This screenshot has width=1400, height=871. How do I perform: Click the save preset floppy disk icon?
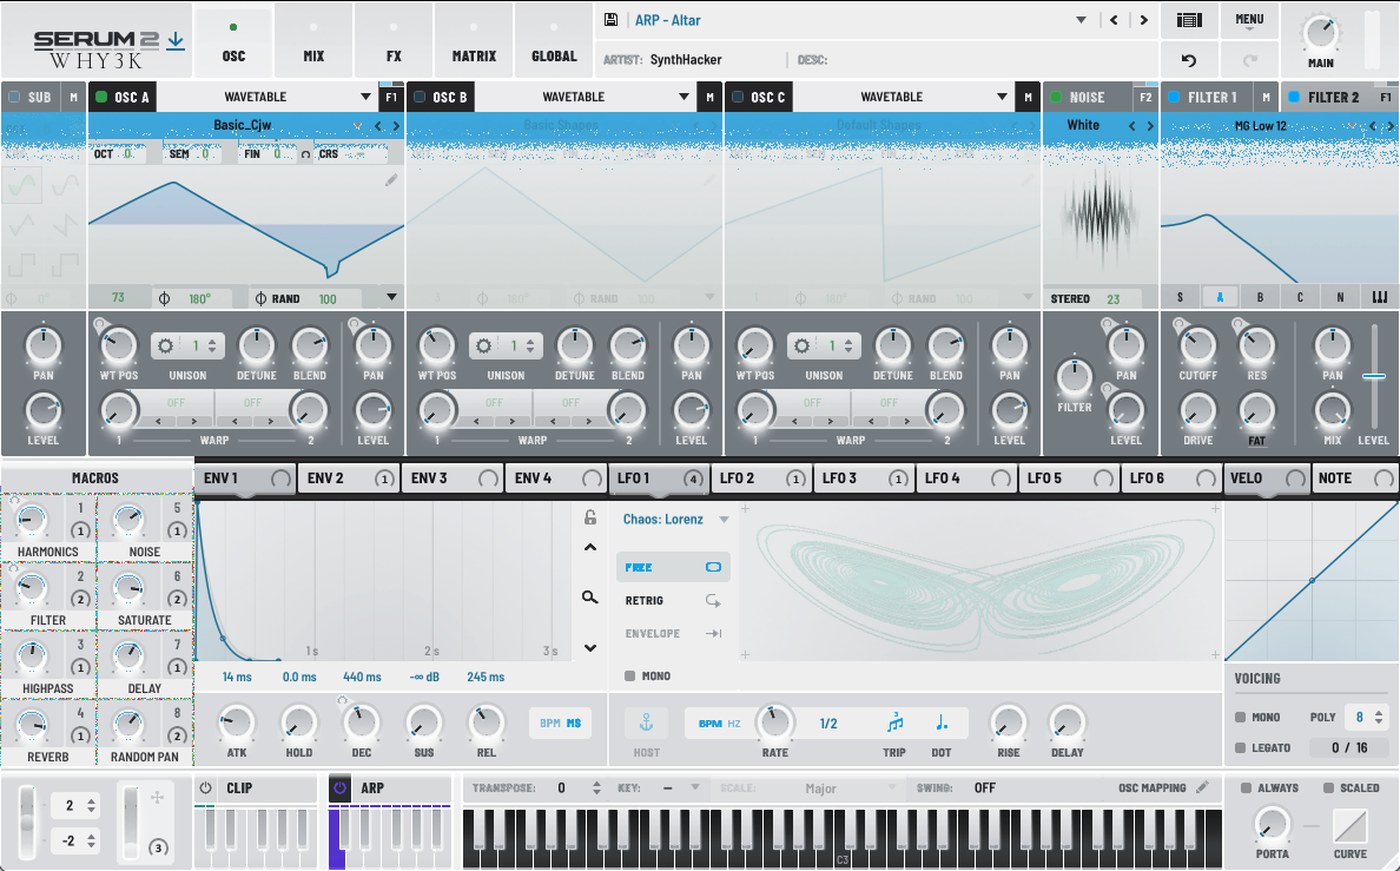(611, 20)
